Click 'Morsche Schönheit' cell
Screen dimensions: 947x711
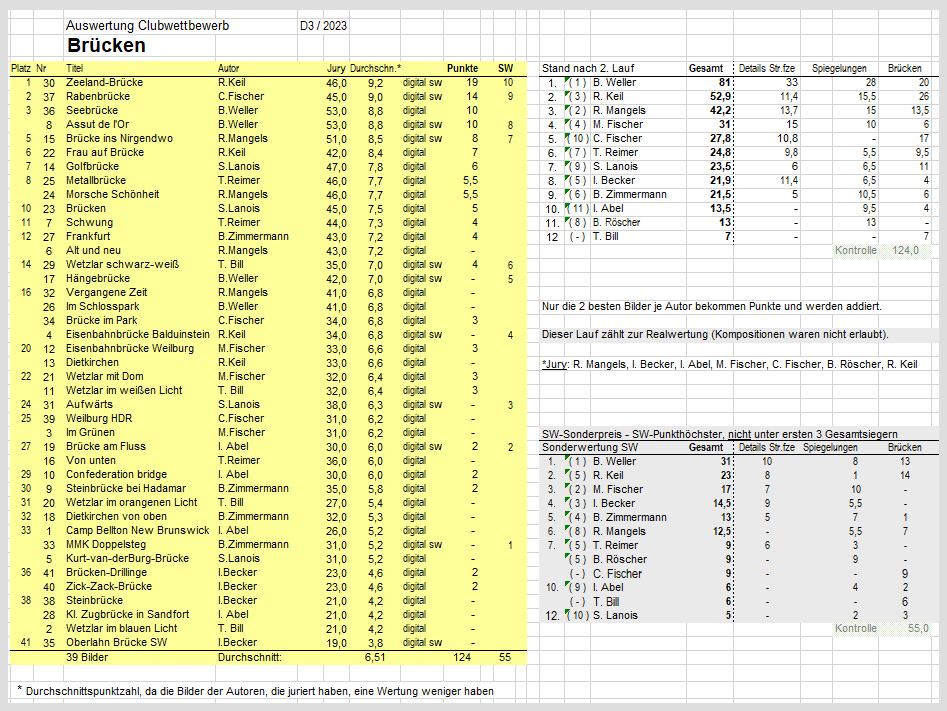pos(112,194)
